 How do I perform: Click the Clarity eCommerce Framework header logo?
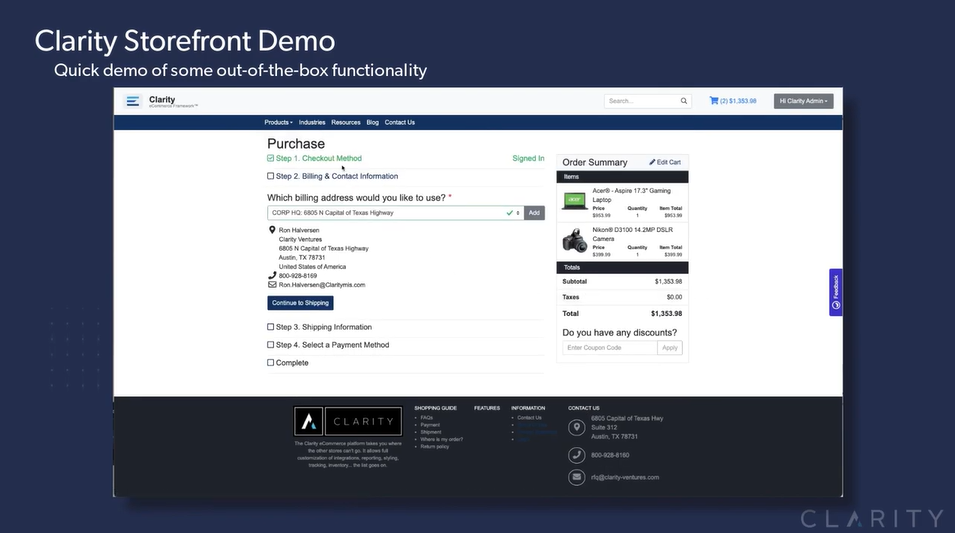pyautogui.click(x=173, y=101)
